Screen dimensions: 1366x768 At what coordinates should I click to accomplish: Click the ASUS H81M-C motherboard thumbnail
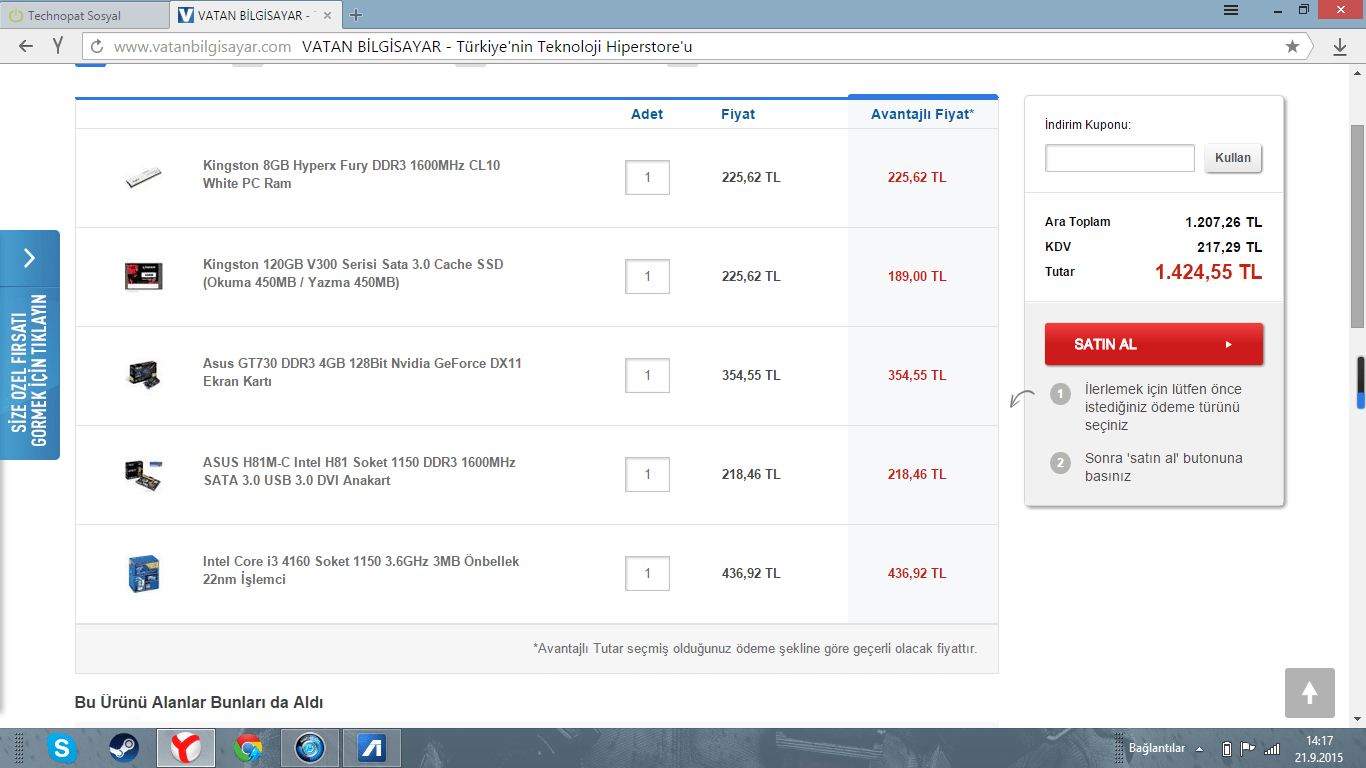tap(143, 474)
